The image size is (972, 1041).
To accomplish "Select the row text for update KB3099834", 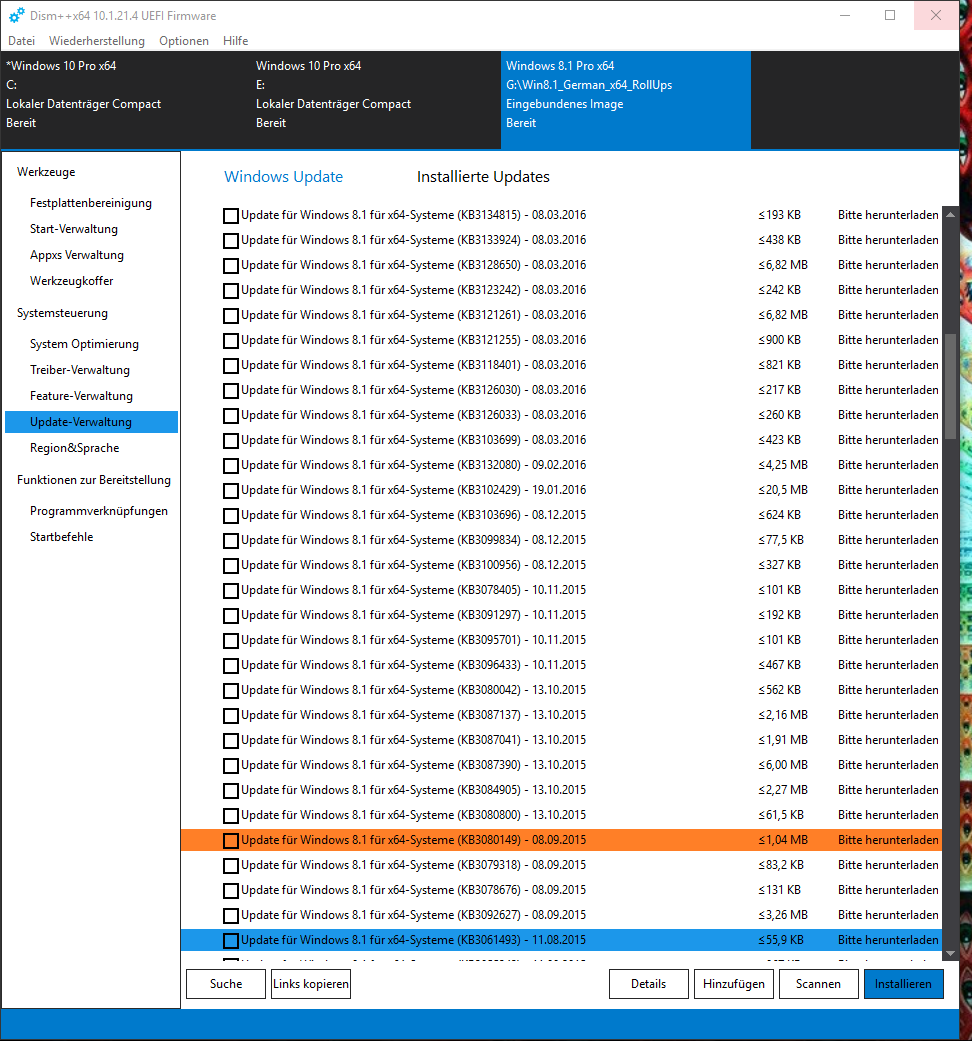I will pyautogui.click(x=414, y=540).
